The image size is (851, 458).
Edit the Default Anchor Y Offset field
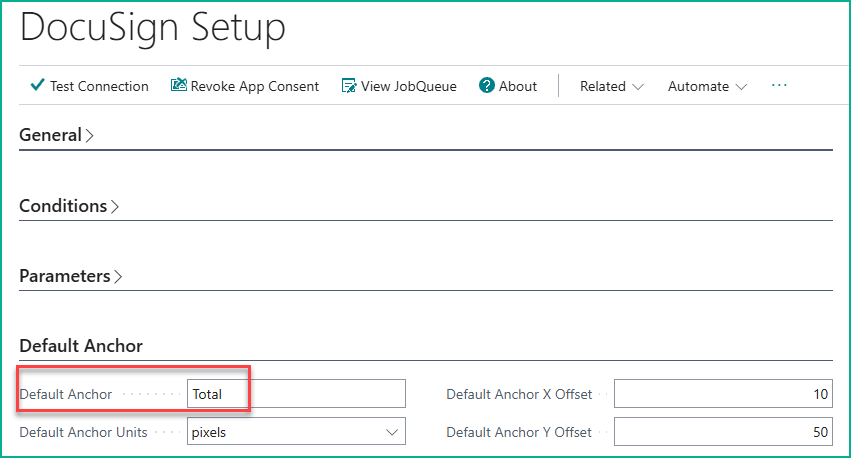tap(723, 431)
